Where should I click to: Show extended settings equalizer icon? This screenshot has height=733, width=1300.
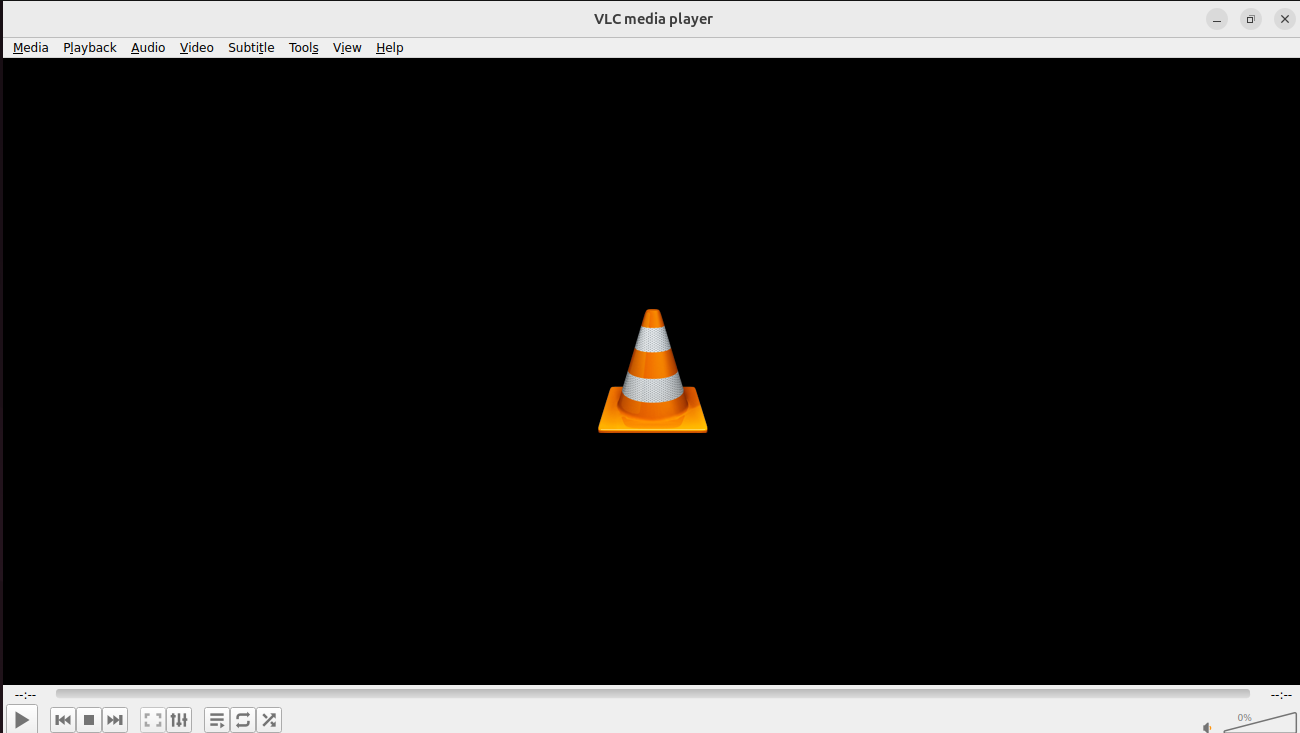click(x=179, y=720)
